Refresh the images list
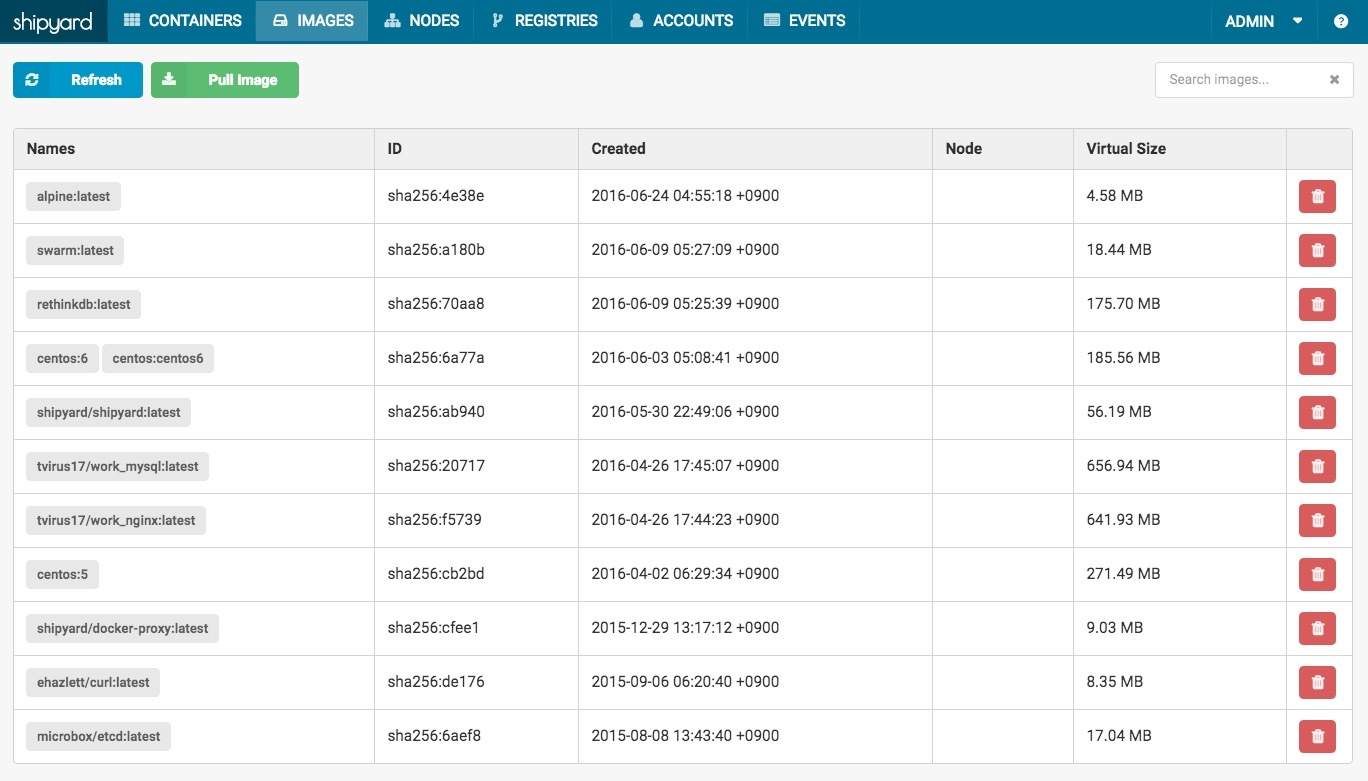This screenshot has width=1368, height=781. point(78,80)
